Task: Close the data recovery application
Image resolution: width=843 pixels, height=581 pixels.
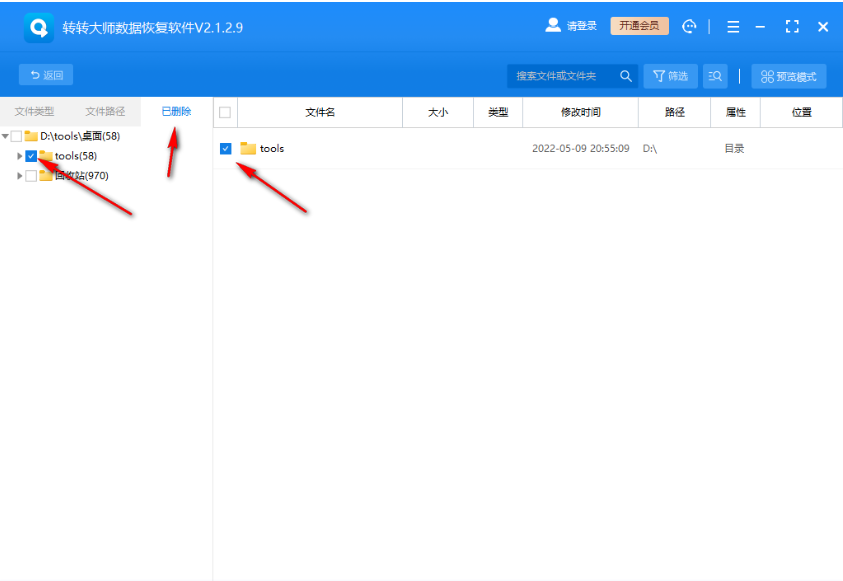Action: coord(823,27)
